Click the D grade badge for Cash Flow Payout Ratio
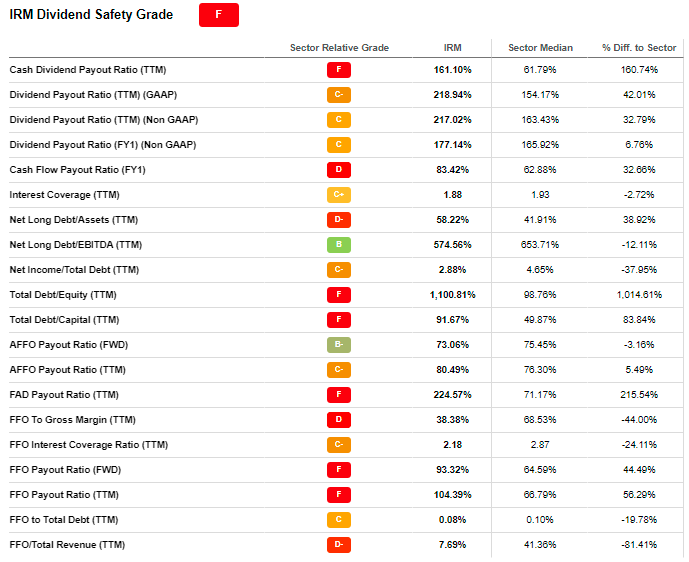This screenshot has width=689, height=562. pos(338,170)
